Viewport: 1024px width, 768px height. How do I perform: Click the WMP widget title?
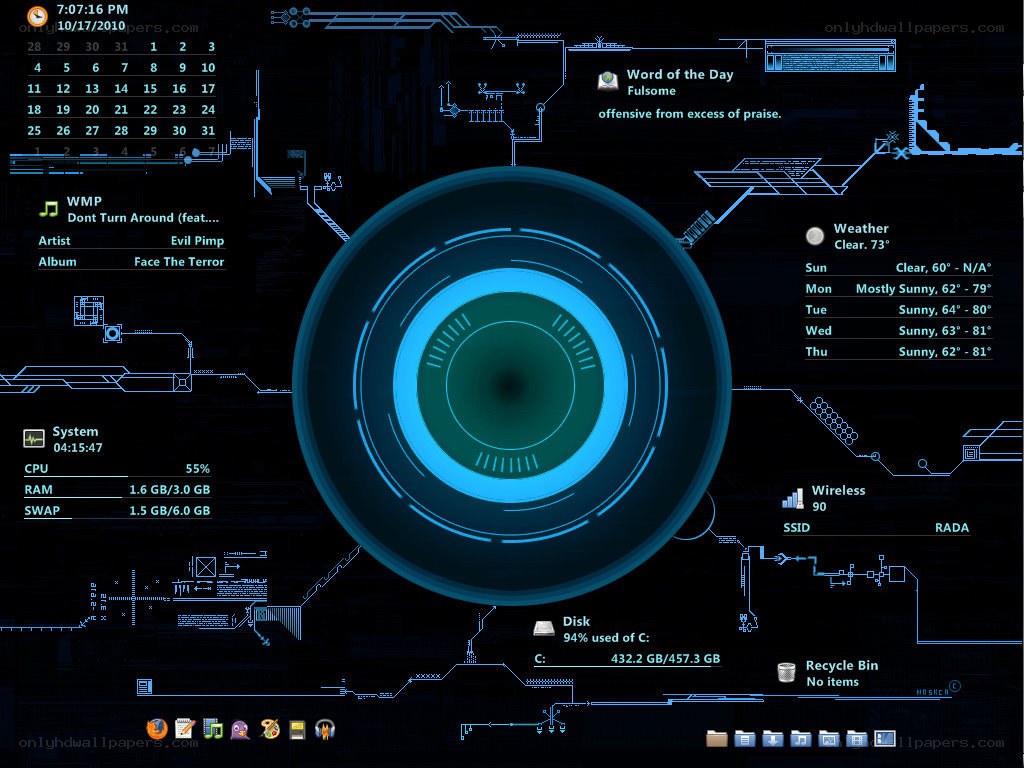click(84, 201)
